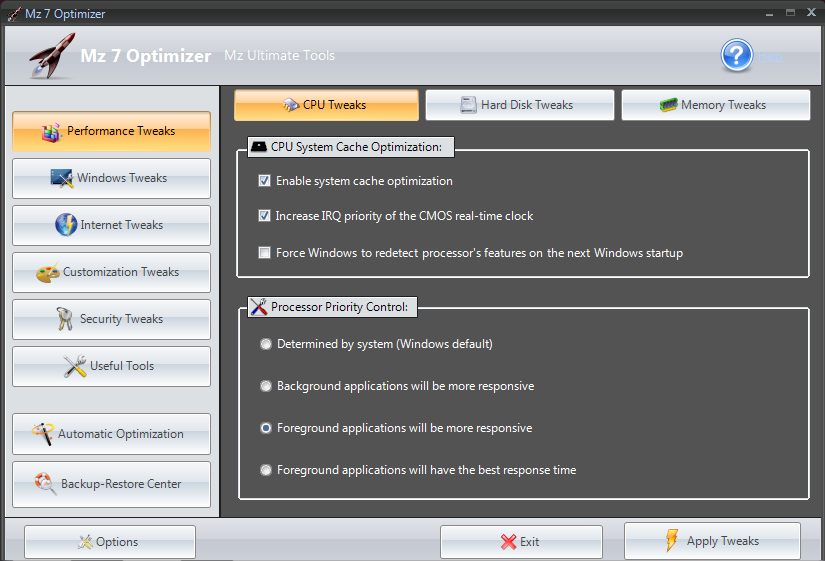The height and width of the screenshot is (561, 825).
Task: Click the CPU System Cache Optimization header icon
Action: click(258, 146)
